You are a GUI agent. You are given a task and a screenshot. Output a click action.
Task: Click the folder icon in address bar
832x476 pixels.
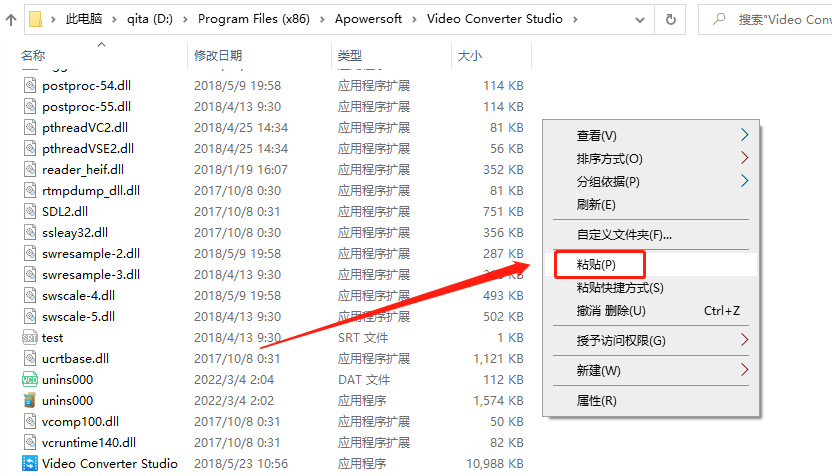click(x=35, y=19)
